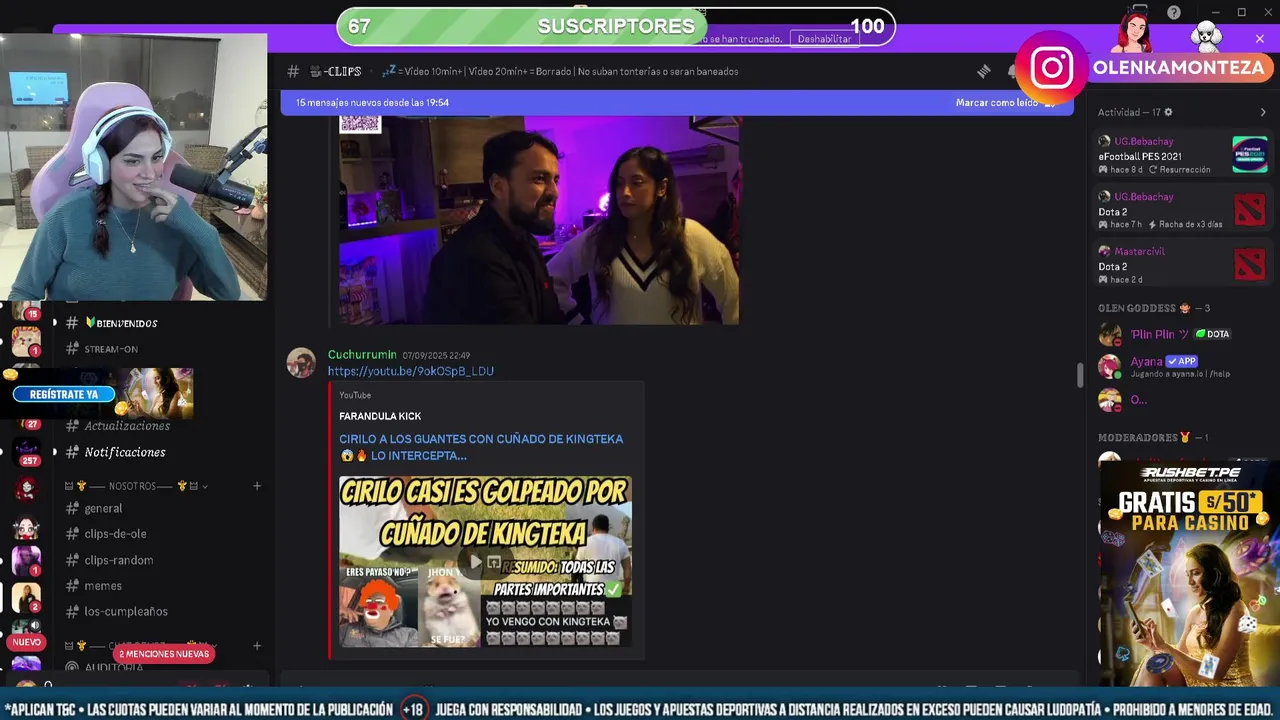Click the hash icon beside -CLIPS title
Image resolution: width=1280 pixels, height=720 pixels.
[293, 71]
